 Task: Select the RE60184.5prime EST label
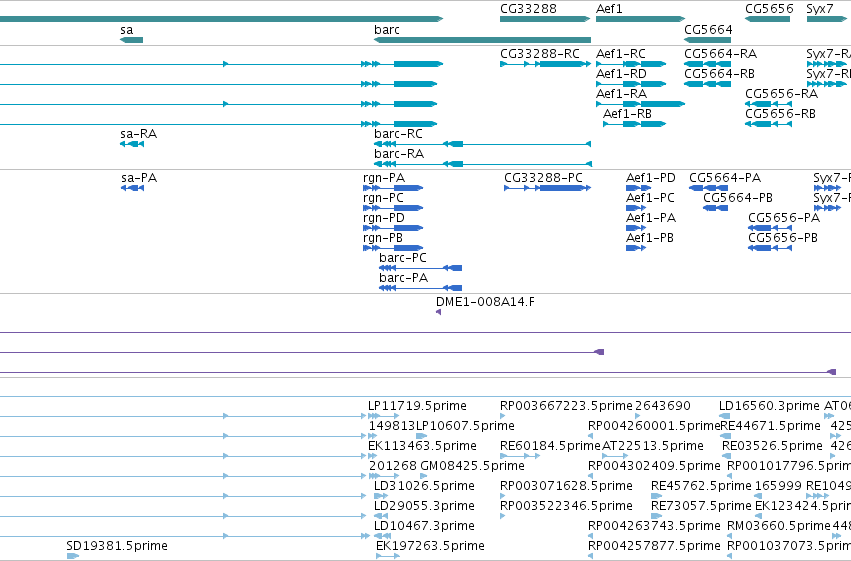550,446
